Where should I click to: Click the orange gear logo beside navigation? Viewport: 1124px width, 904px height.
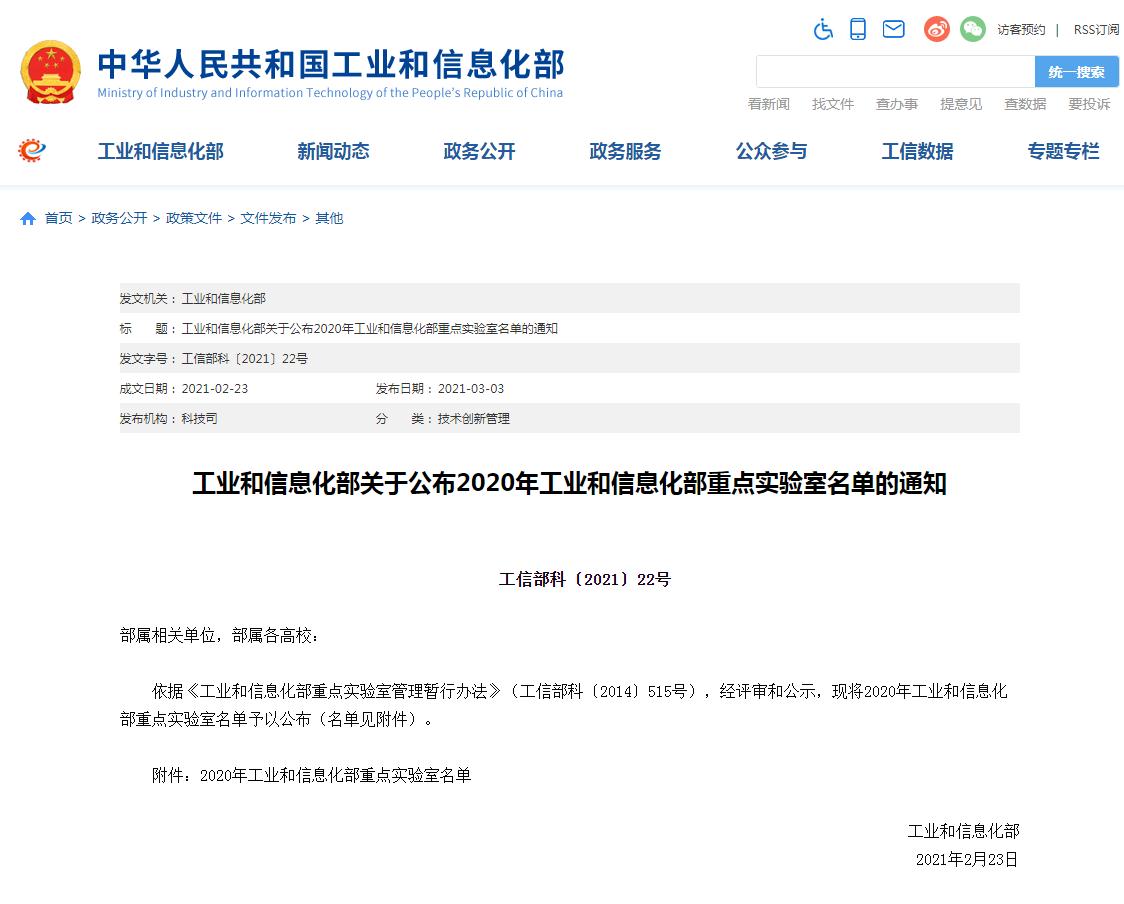click(32, 151)
